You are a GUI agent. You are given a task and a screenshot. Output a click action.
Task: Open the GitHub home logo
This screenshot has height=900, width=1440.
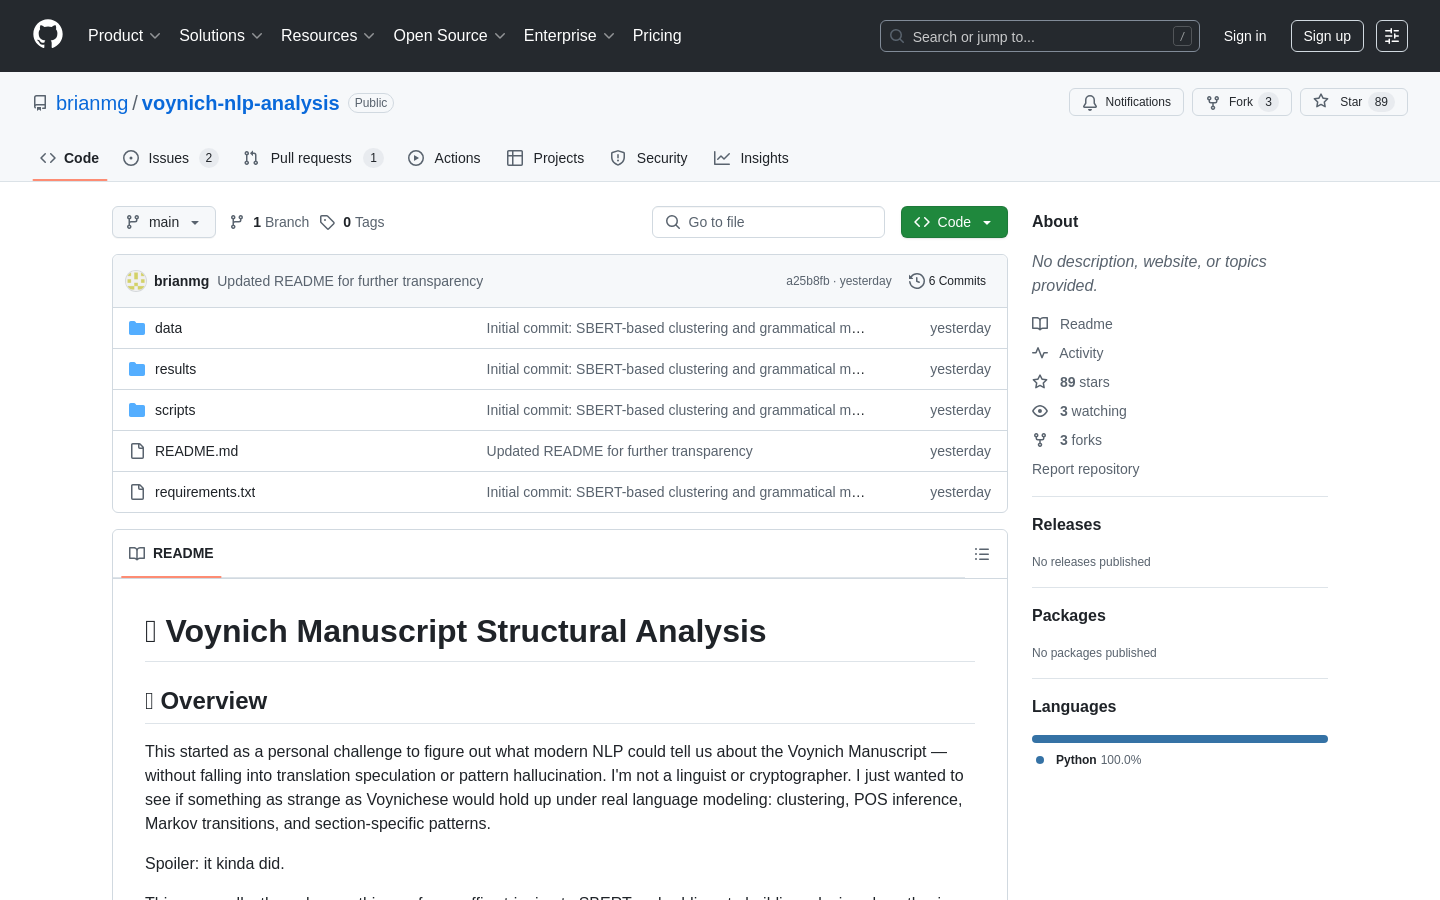[48, 35]
